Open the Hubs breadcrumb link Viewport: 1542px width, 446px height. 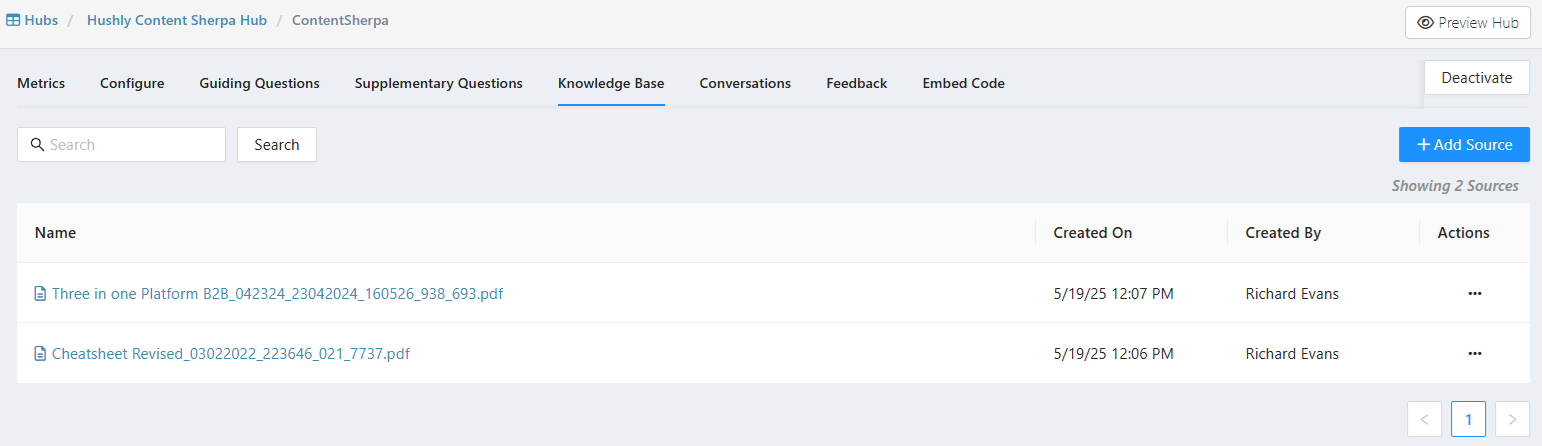pos(41,20)
